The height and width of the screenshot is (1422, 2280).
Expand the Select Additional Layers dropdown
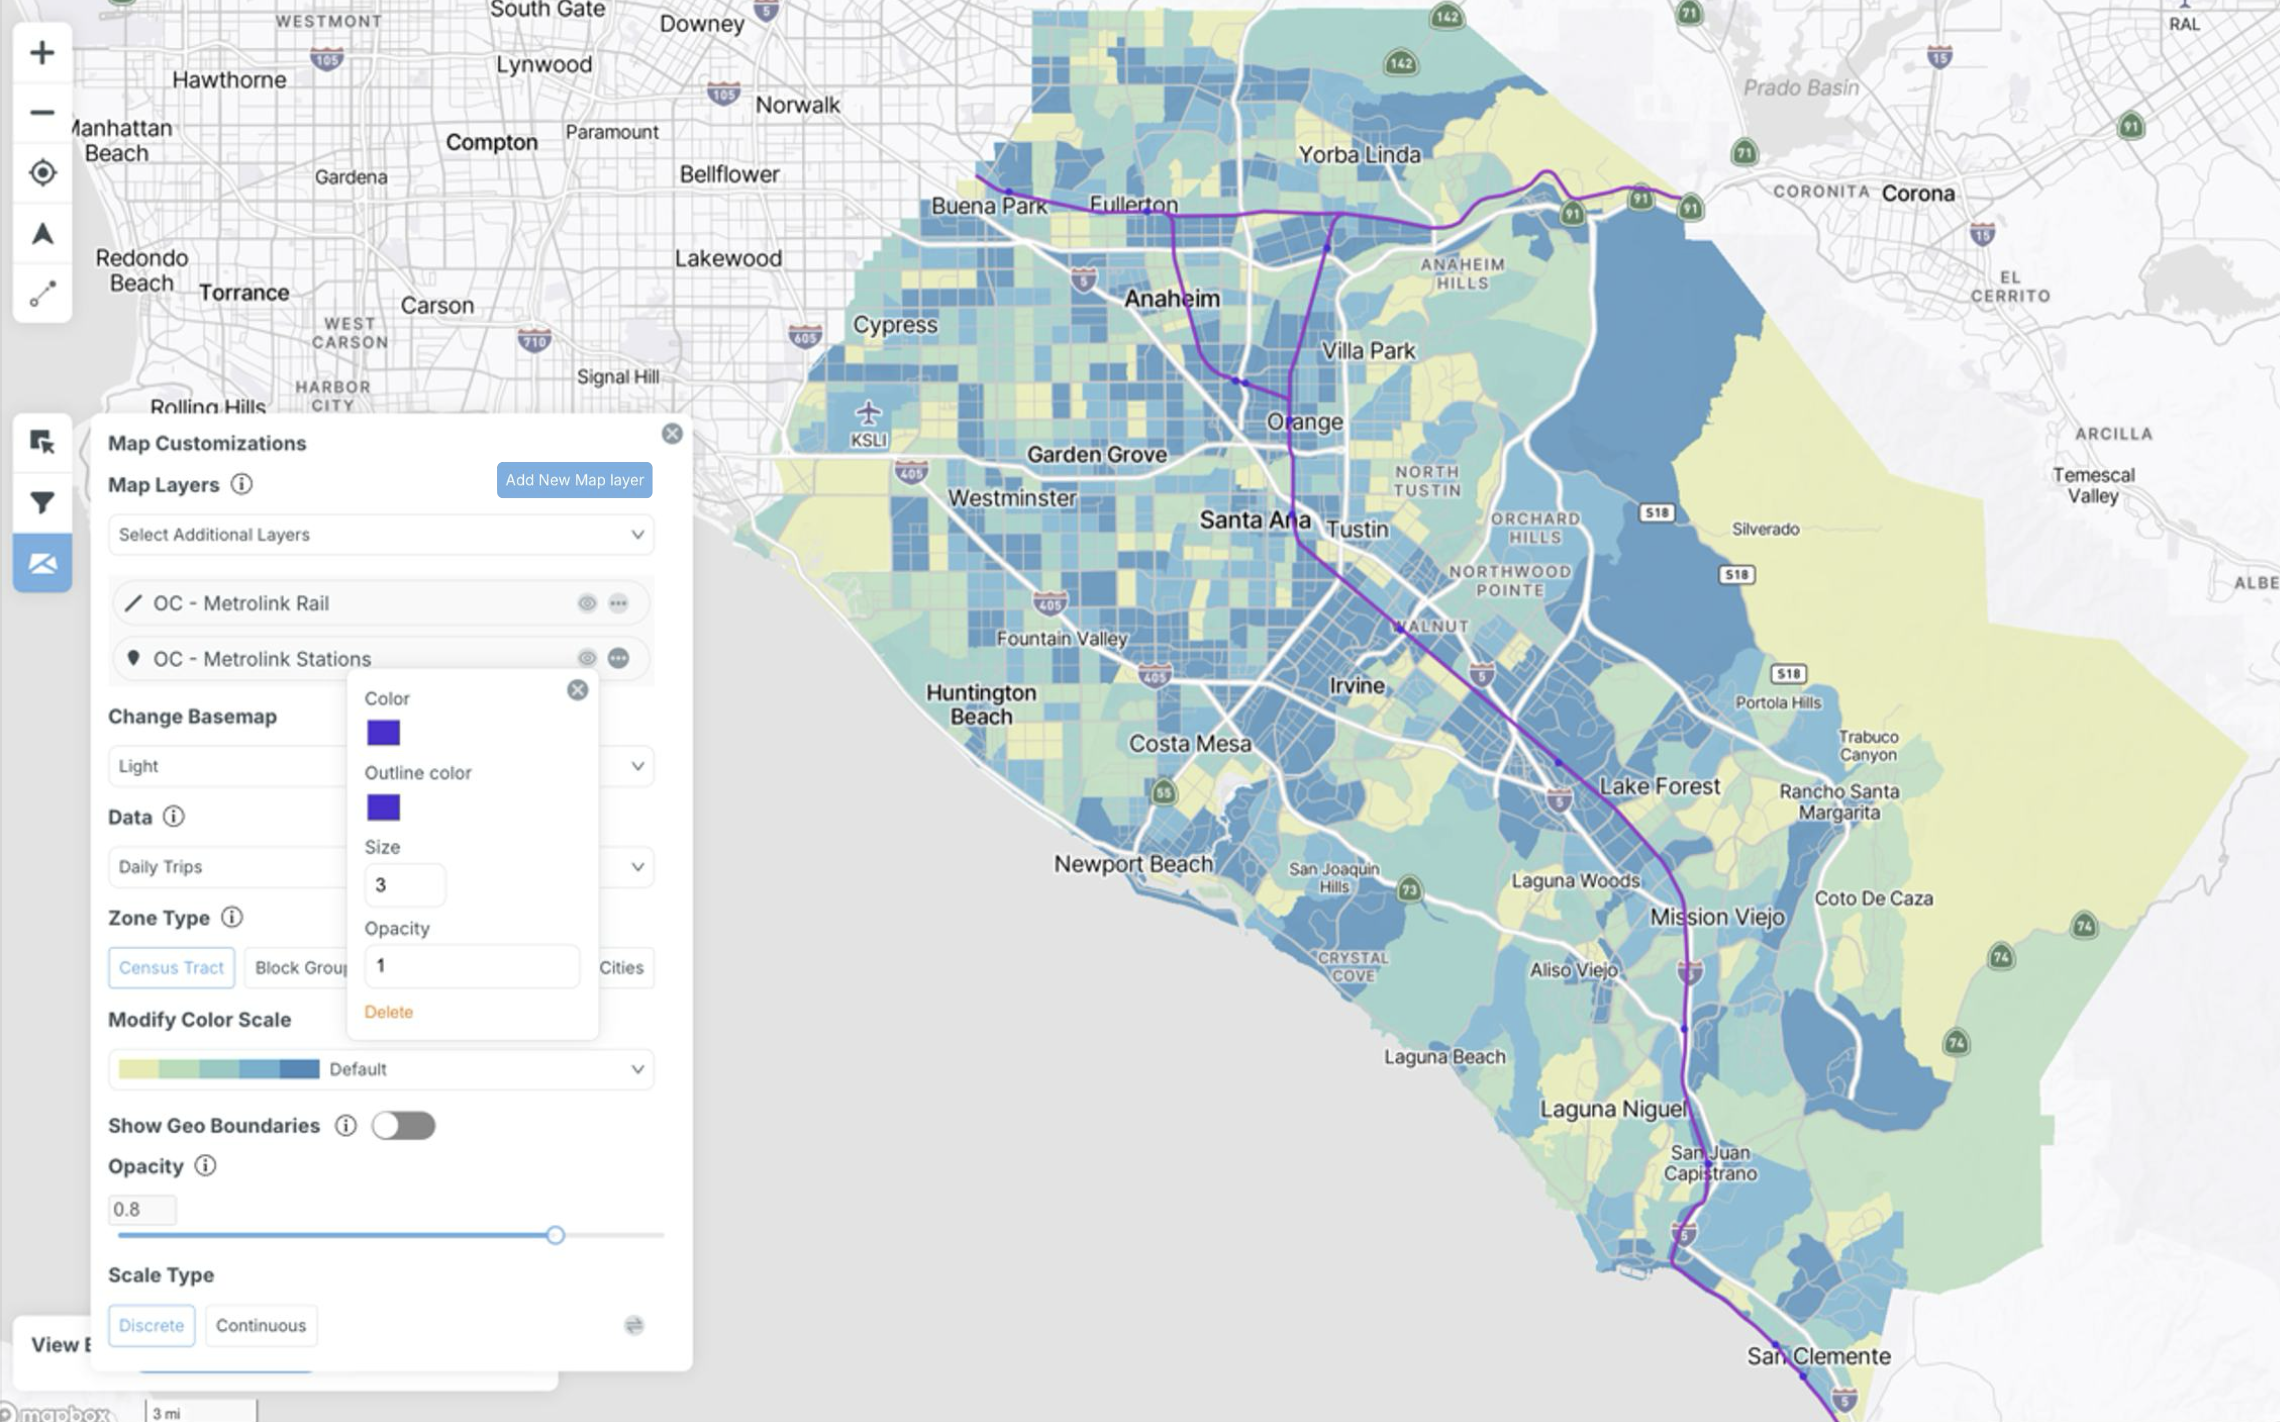(380, 534)
